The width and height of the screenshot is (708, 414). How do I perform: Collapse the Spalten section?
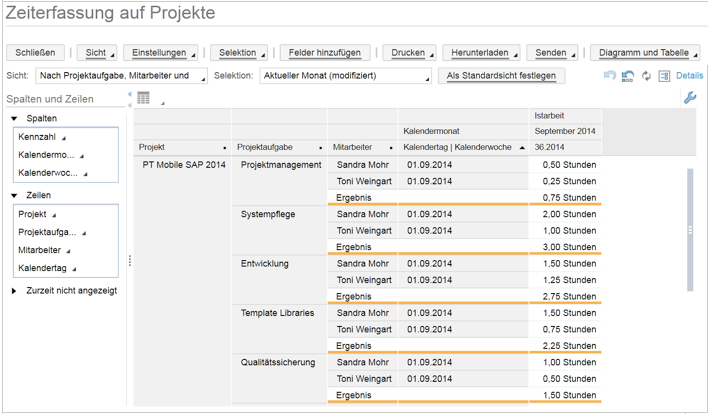(x=16, y=119)
